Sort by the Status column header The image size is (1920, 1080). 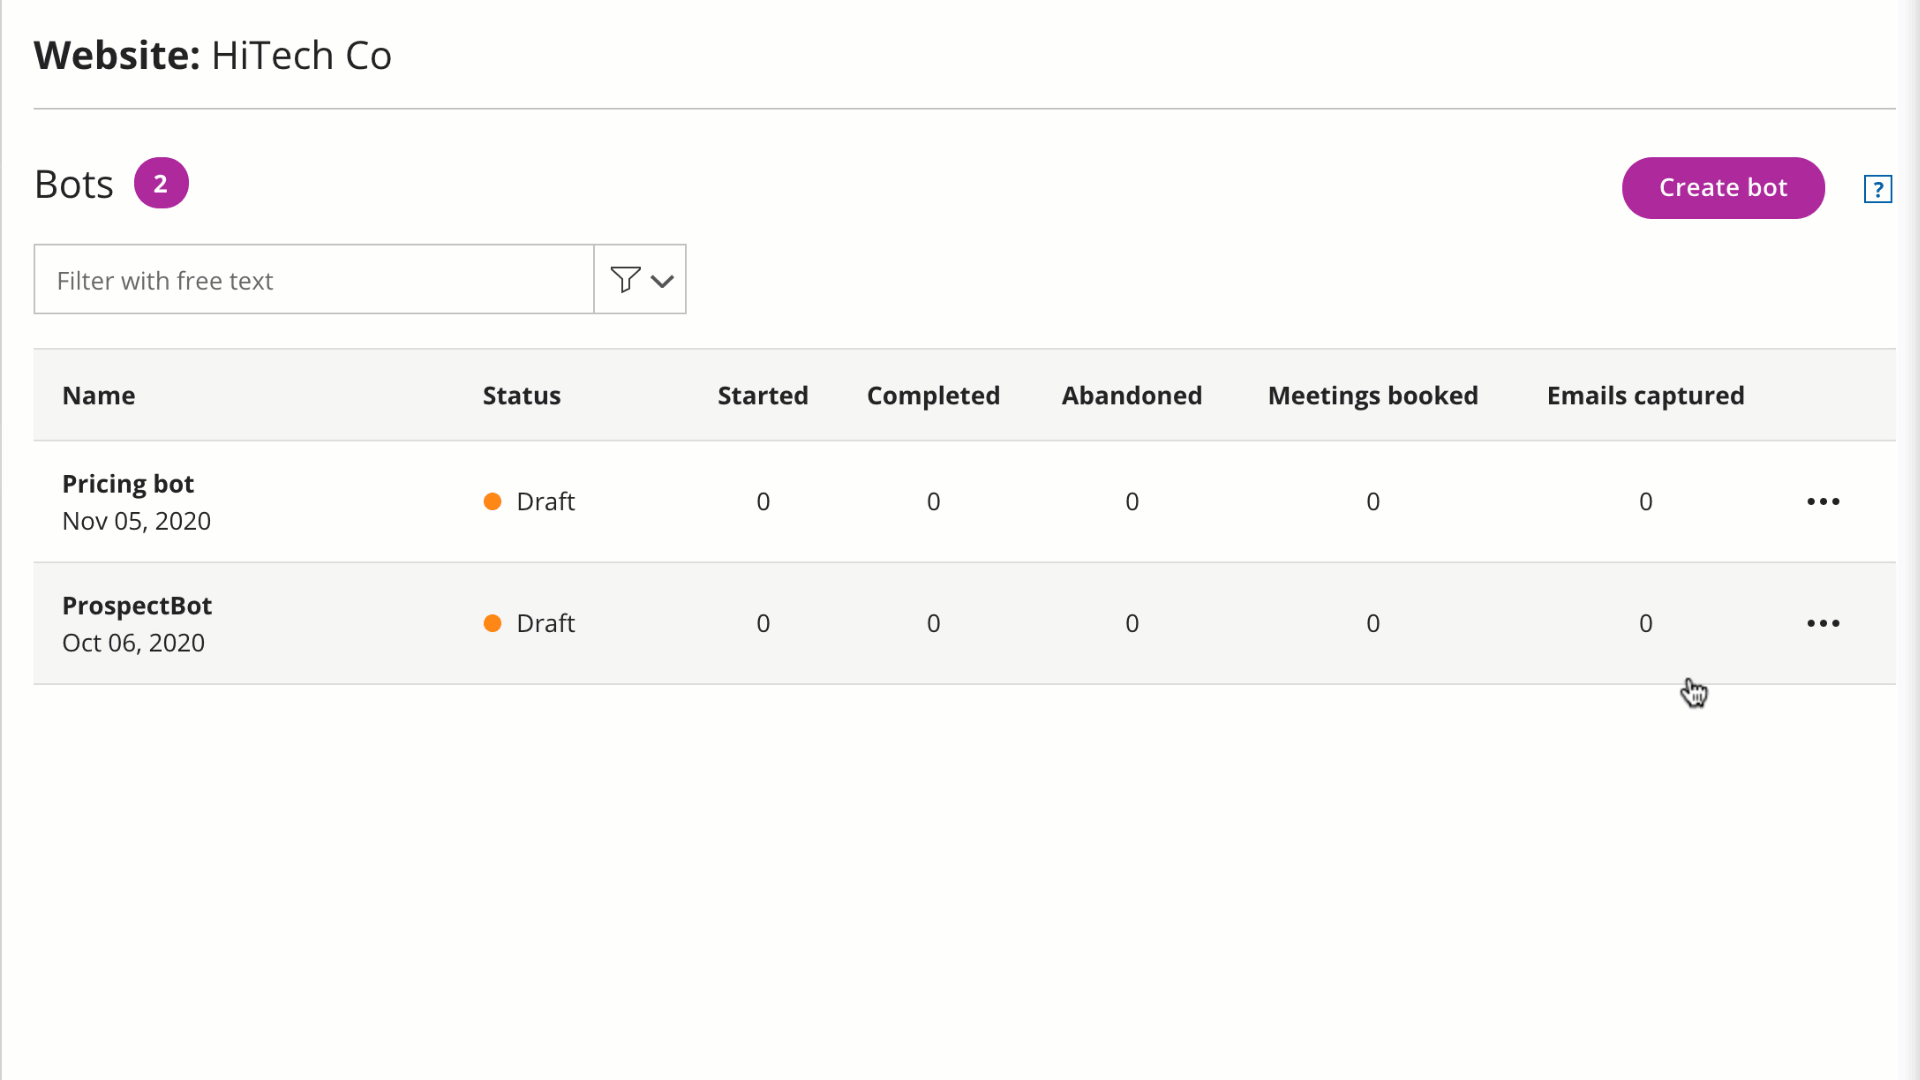tap(521, 395)
